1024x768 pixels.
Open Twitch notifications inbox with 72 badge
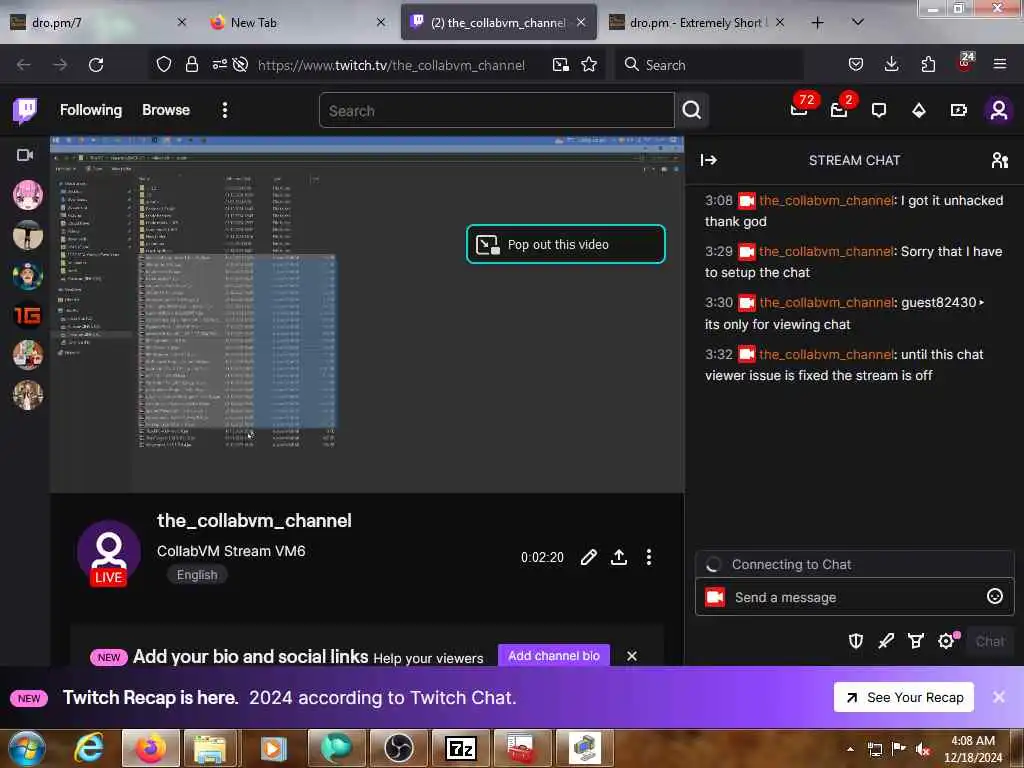point(799,110)
